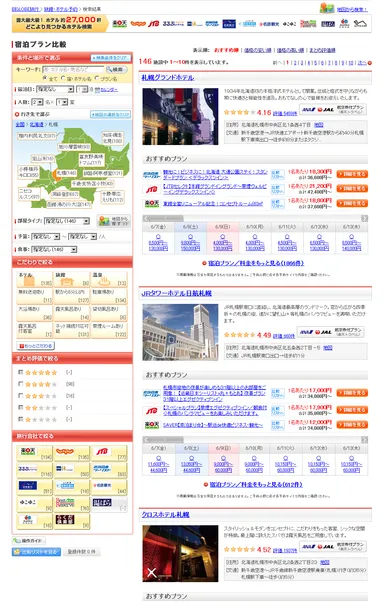Viewport: 384px width, 607px height.
Task: Open the 比較リストを見る comparison list button
Action: [x=36, y=552]
